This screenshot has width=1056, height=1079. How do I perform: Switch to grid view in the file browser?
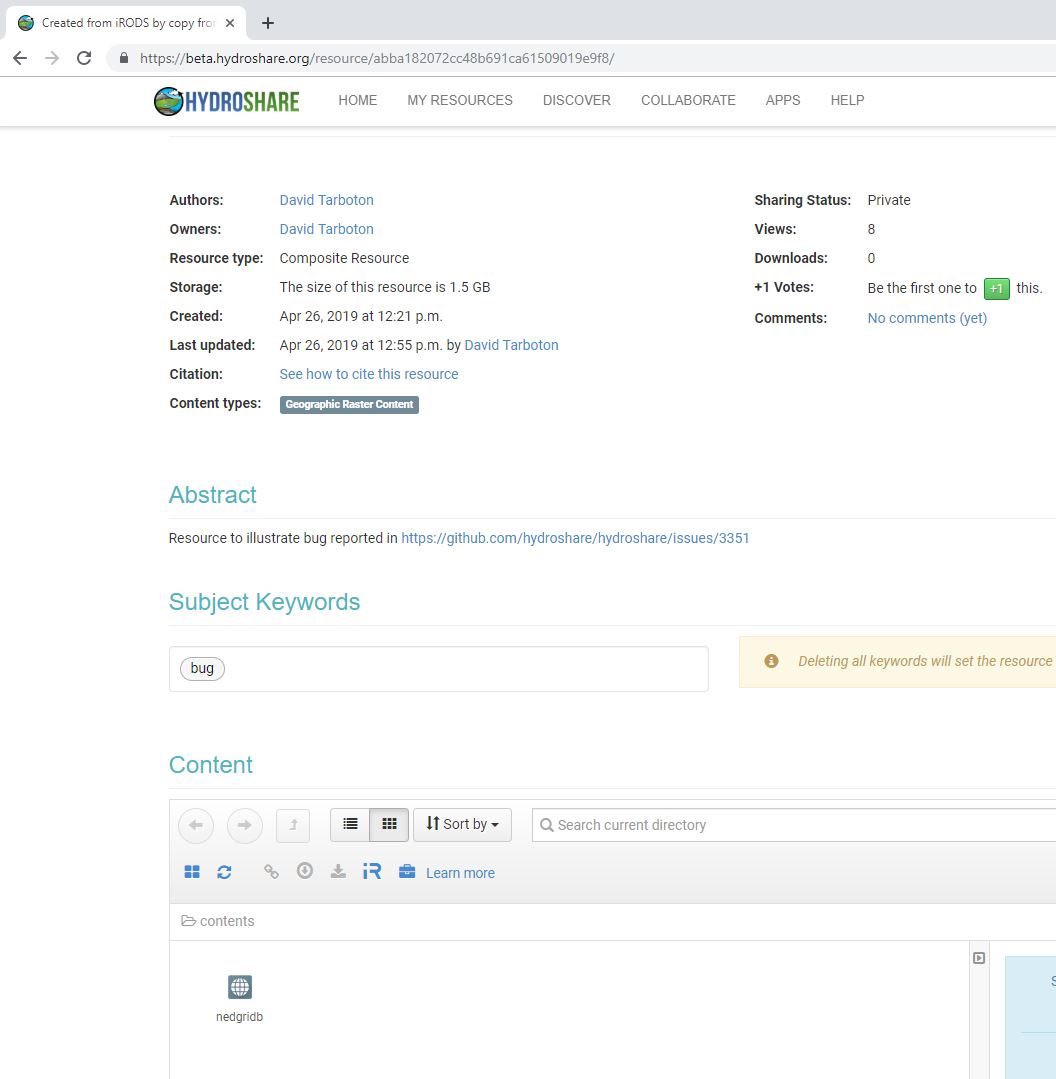(389, 824)
